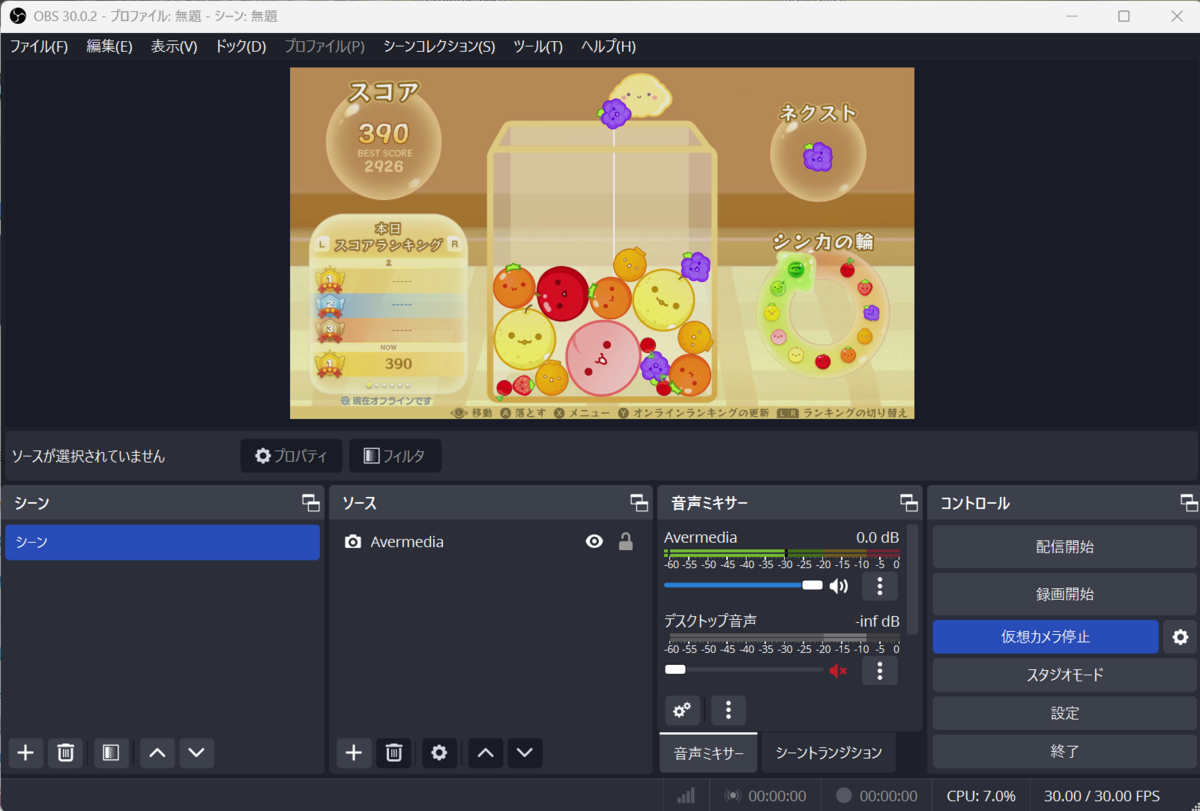
Task: Open the ドック(D) menu
Action: (x=241, y=46)
